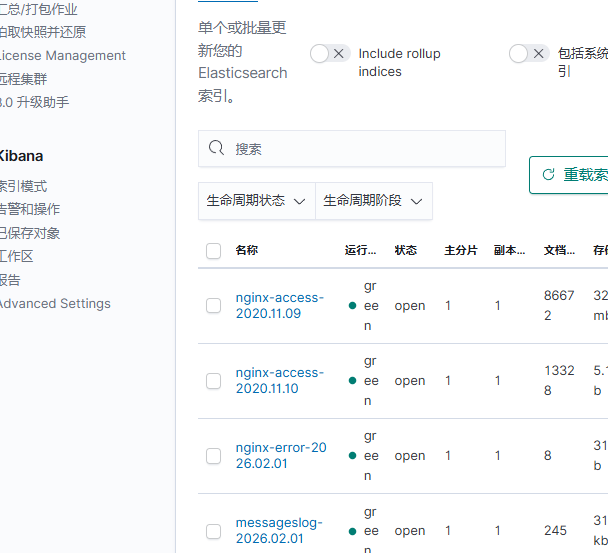Open 远程集群 in sidebar
608x553 pixels.
click(23, 79)
